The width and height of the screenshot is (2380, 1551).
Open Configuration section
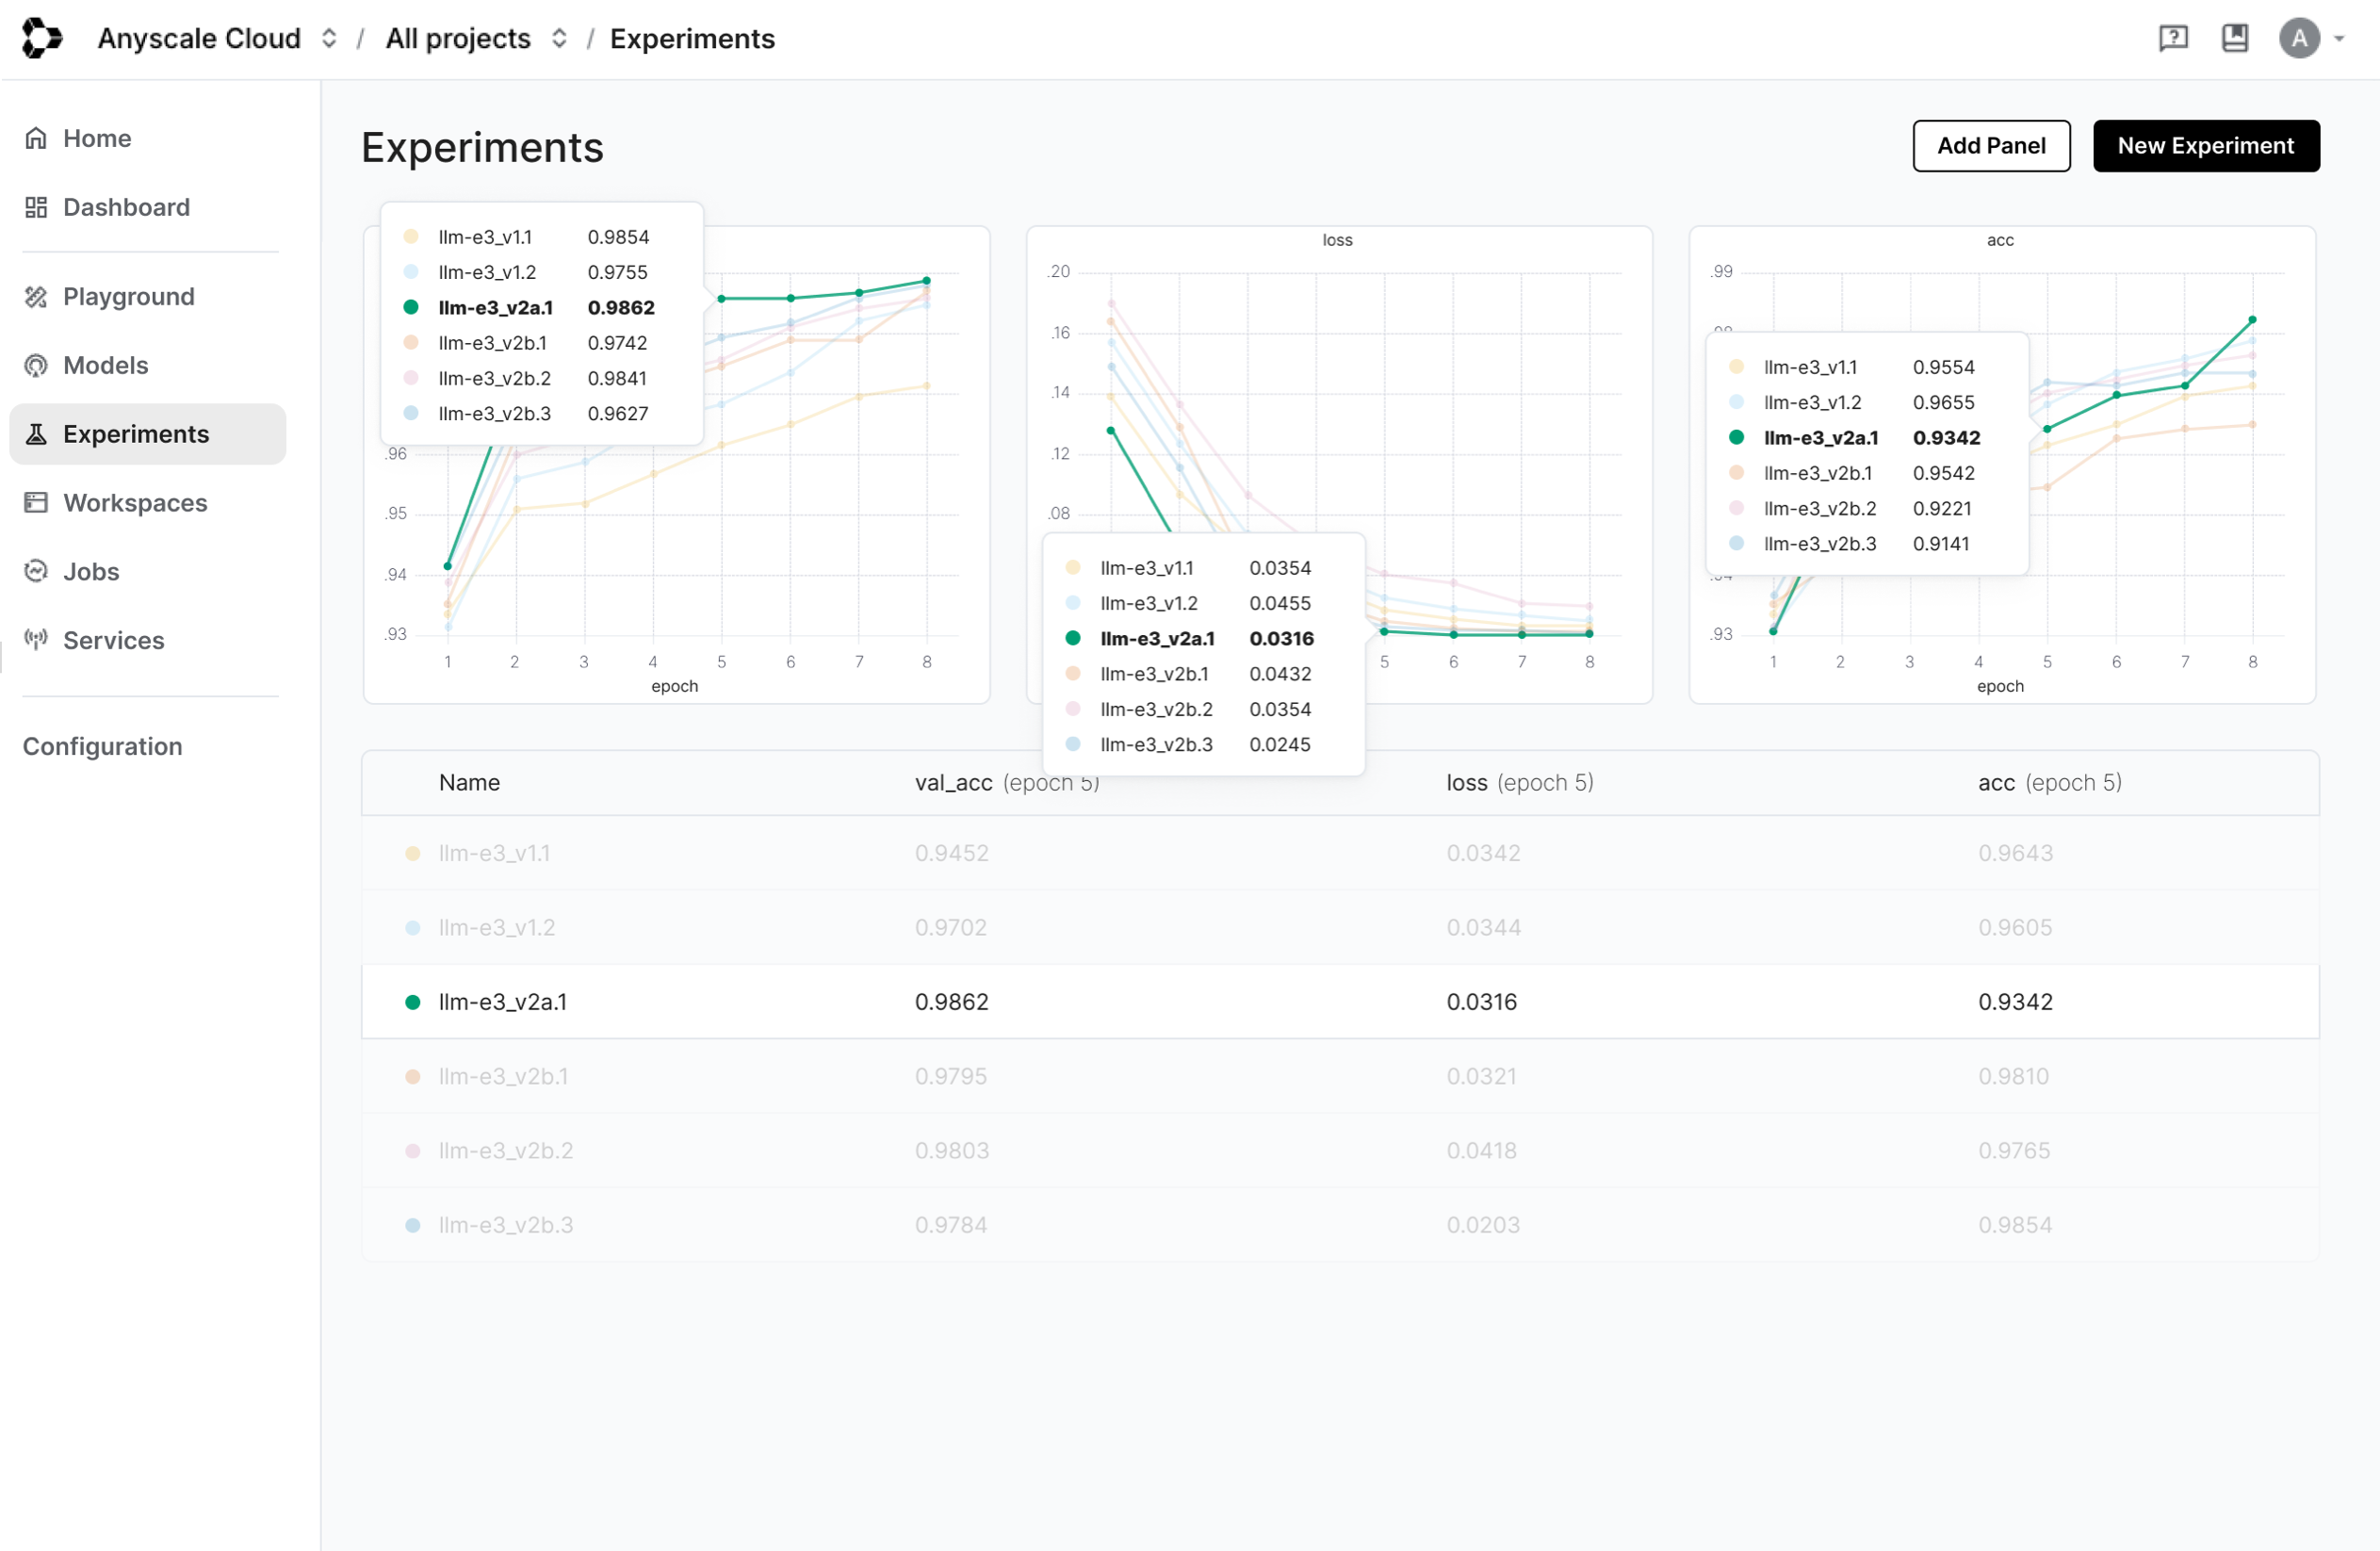102,746
